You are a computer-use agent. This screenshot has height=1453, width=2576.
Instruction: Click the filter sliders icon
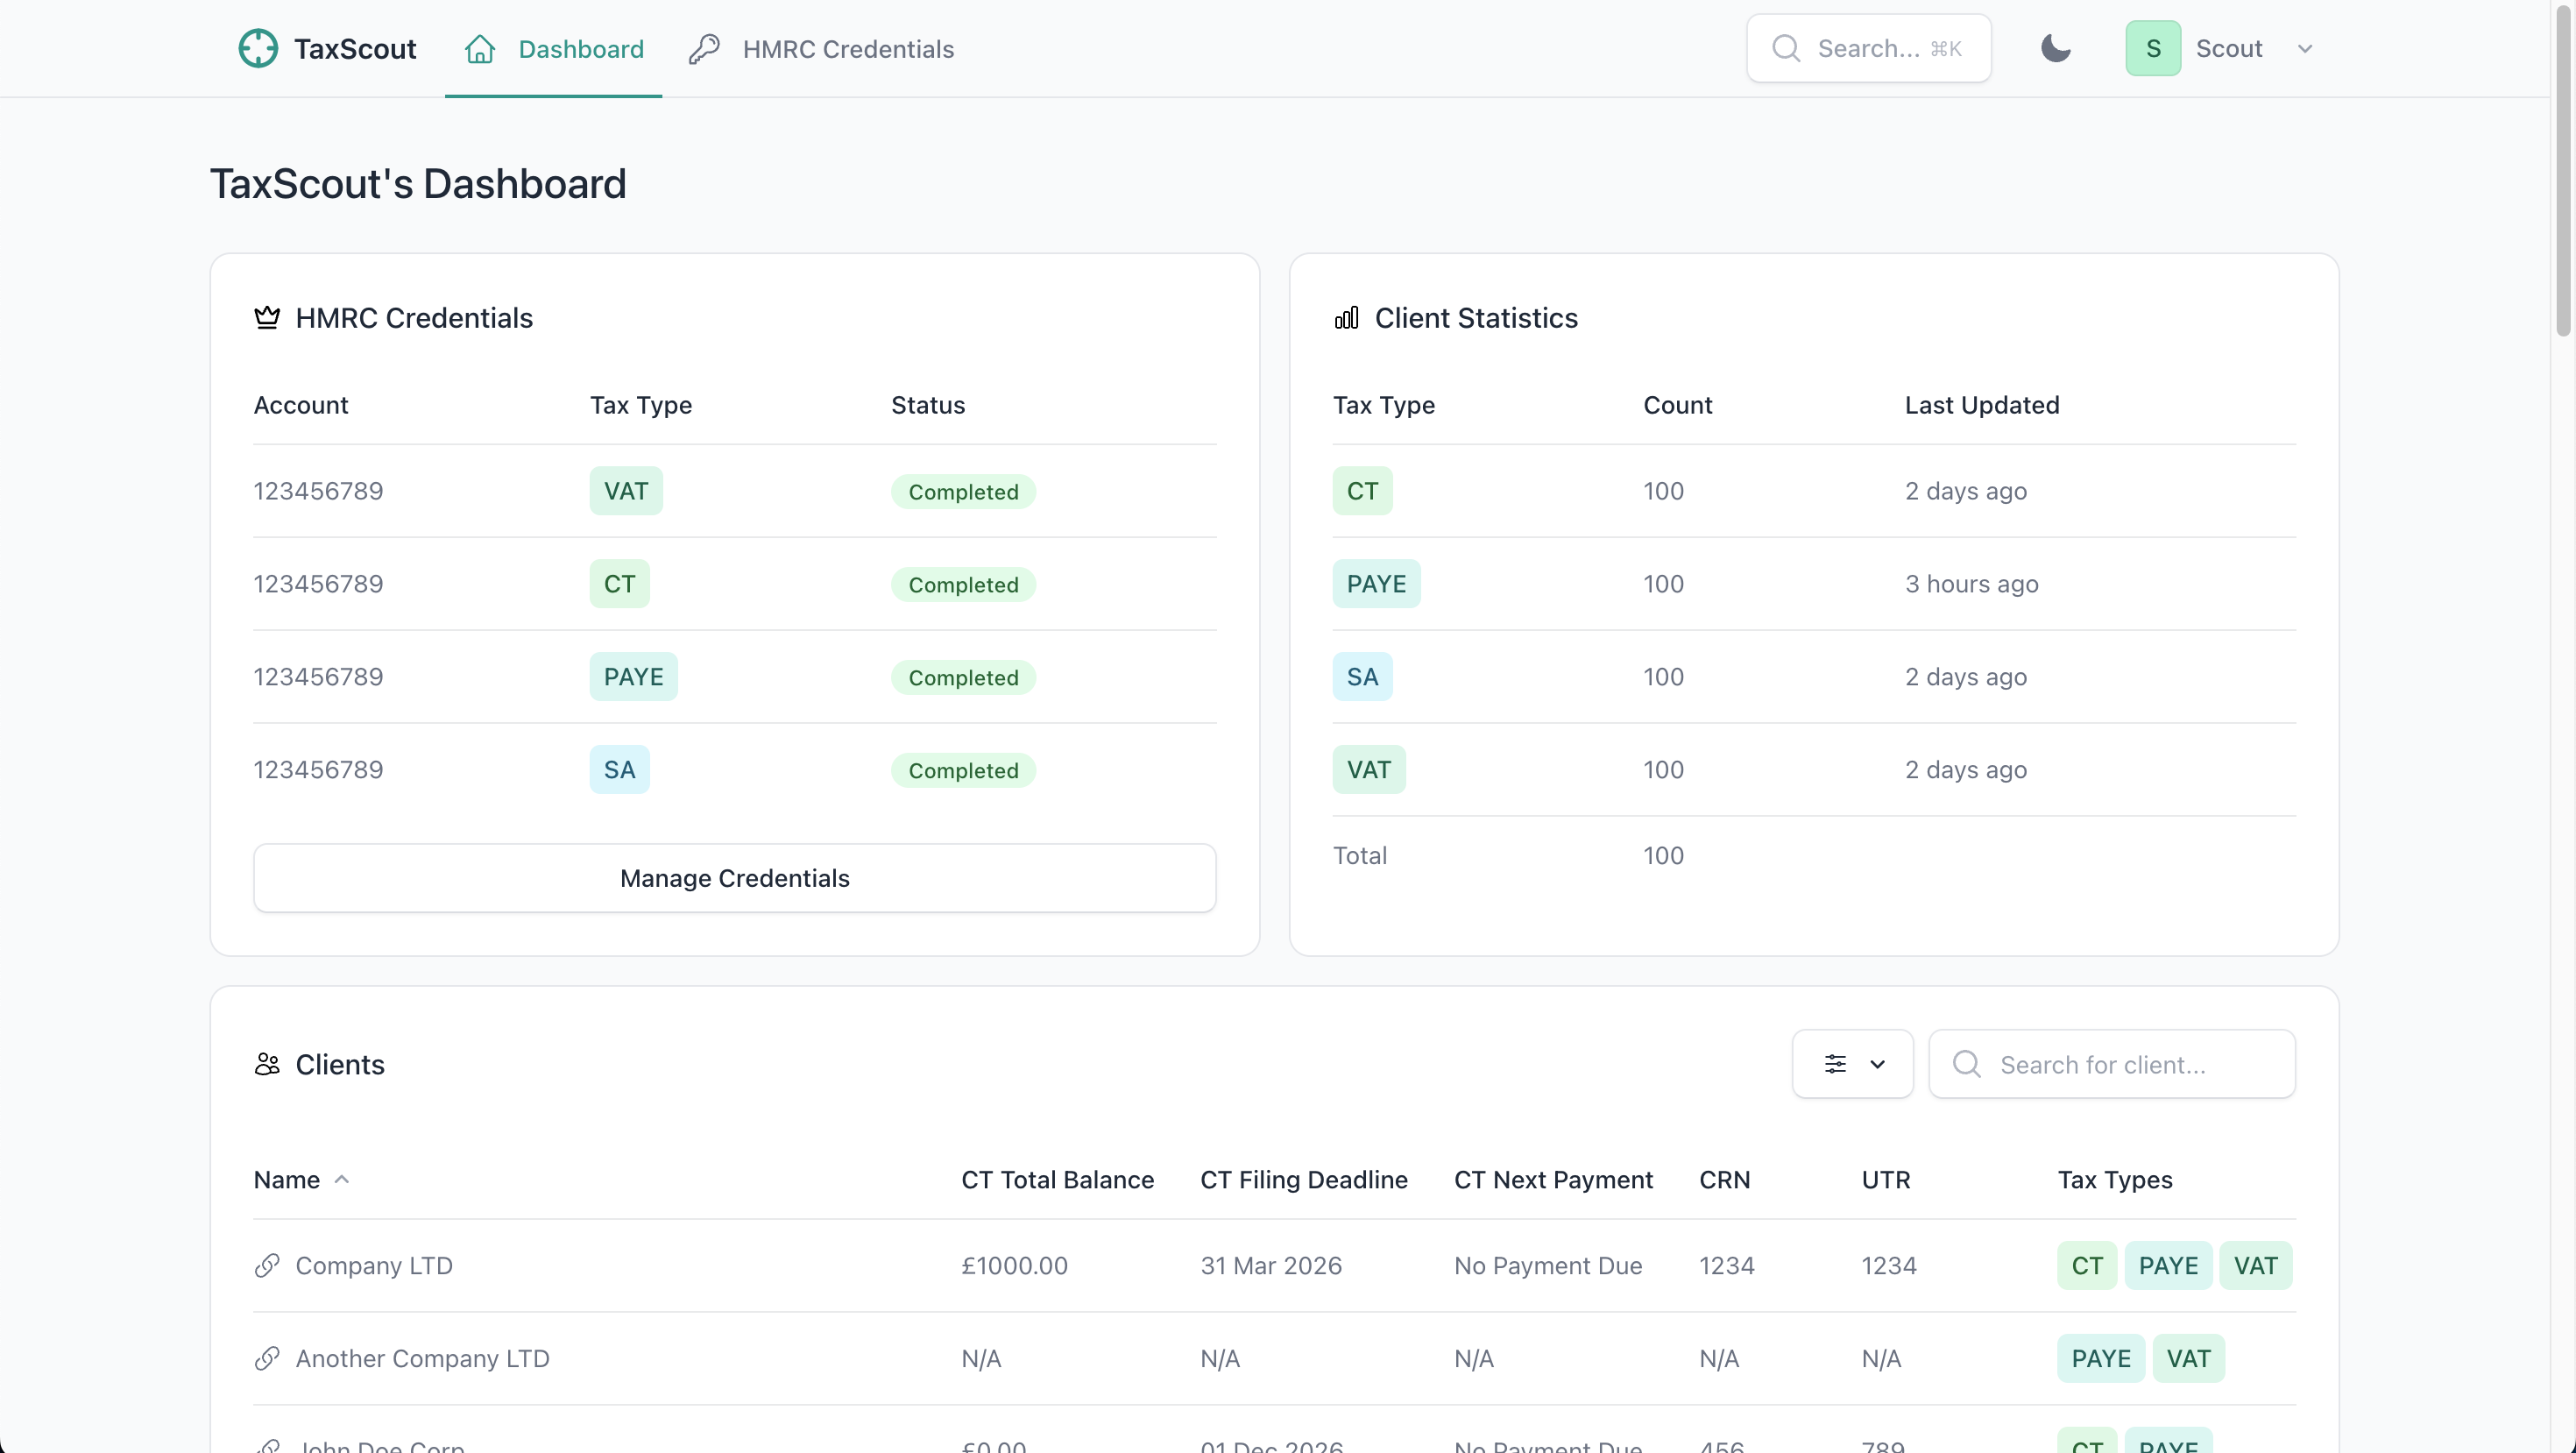click(1835, 1064)
